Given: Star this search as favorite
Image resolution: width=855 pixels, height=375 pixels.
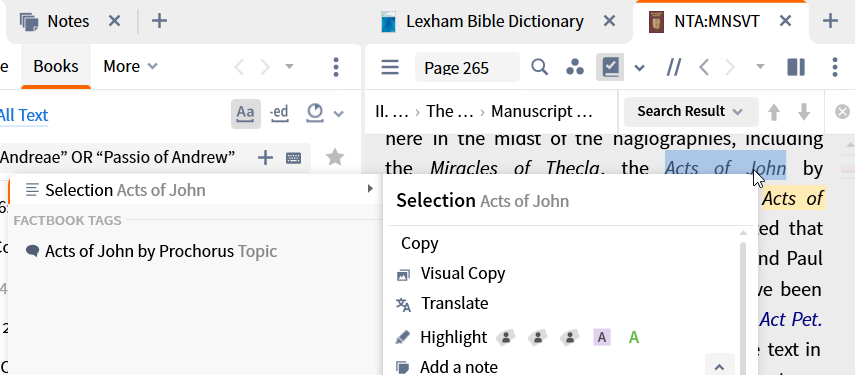Looking at the screenshot, I should (x=335, y=158).
